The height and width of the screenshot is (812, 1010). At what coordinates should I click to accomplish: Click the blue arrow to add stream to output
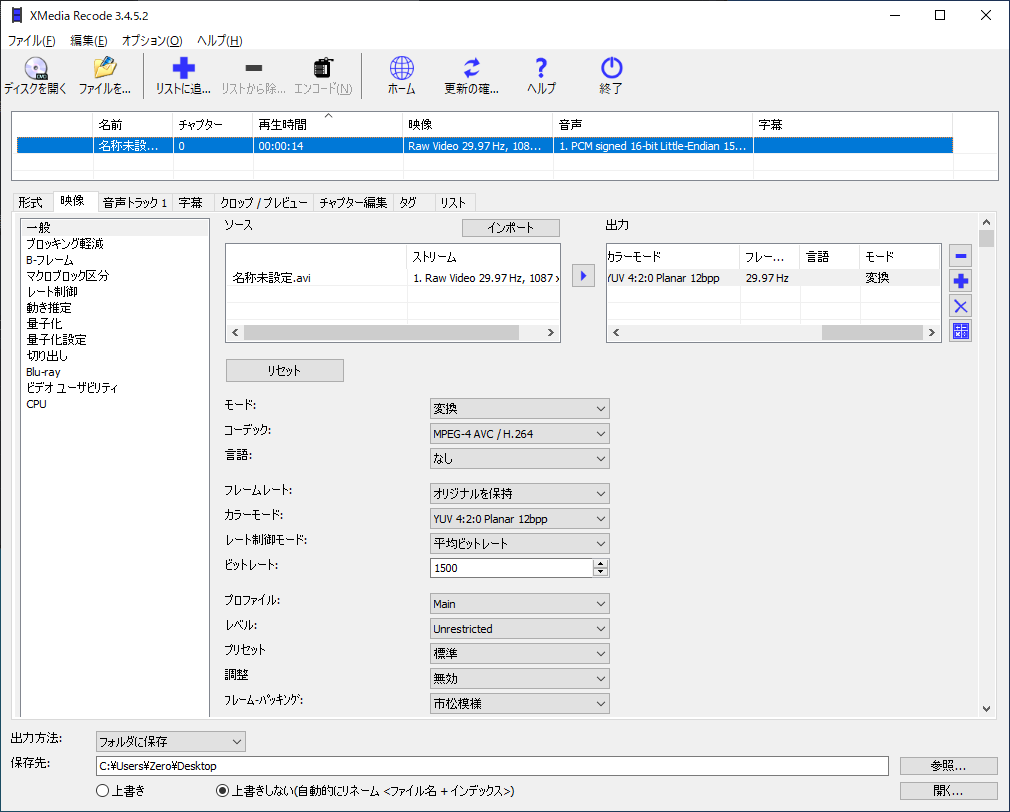coord(583,276)
